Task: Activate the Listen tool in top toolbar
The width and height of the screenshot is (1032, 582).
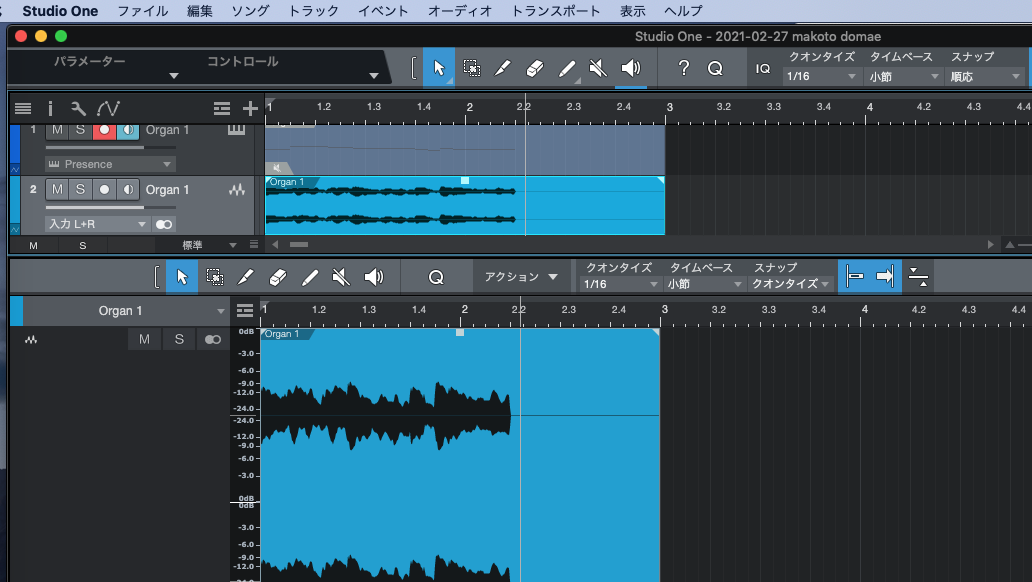Action: pos(631,68)
